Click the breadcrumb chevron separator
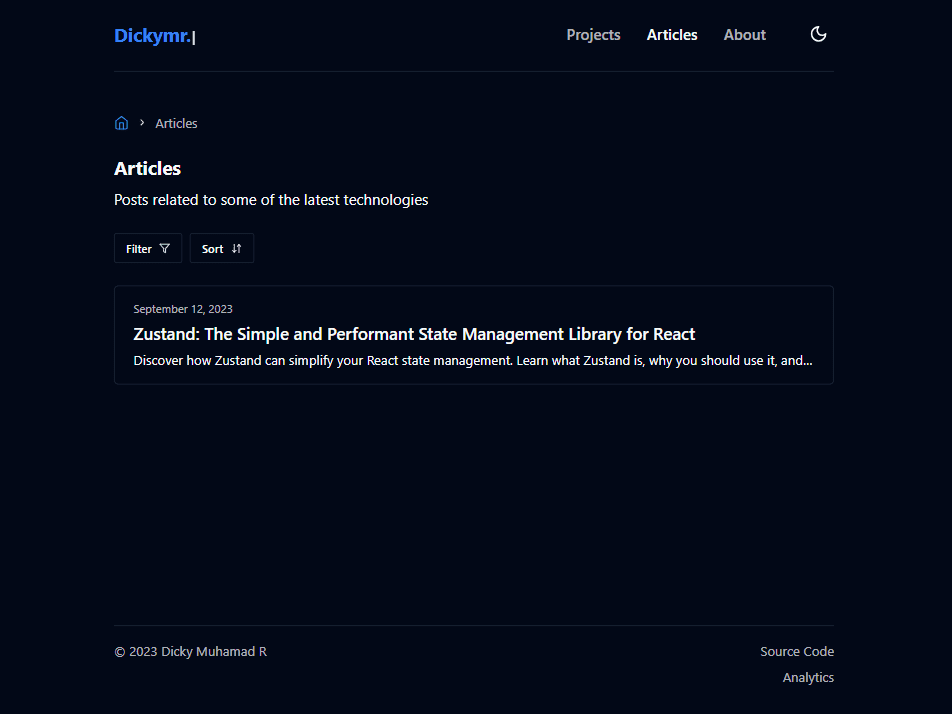This screenshot has height=714, width=952. coord(142,123)
